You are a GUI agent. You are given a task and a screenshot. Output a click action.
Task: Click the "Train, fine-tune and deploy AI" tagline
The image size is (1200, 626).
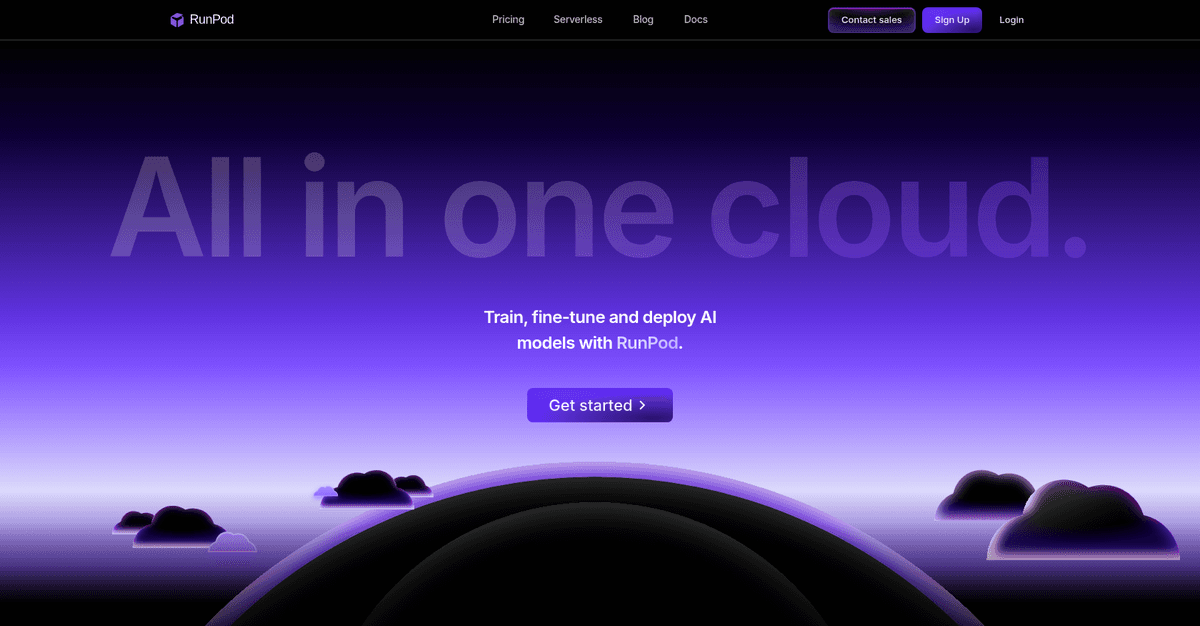(x=600, y=317)
